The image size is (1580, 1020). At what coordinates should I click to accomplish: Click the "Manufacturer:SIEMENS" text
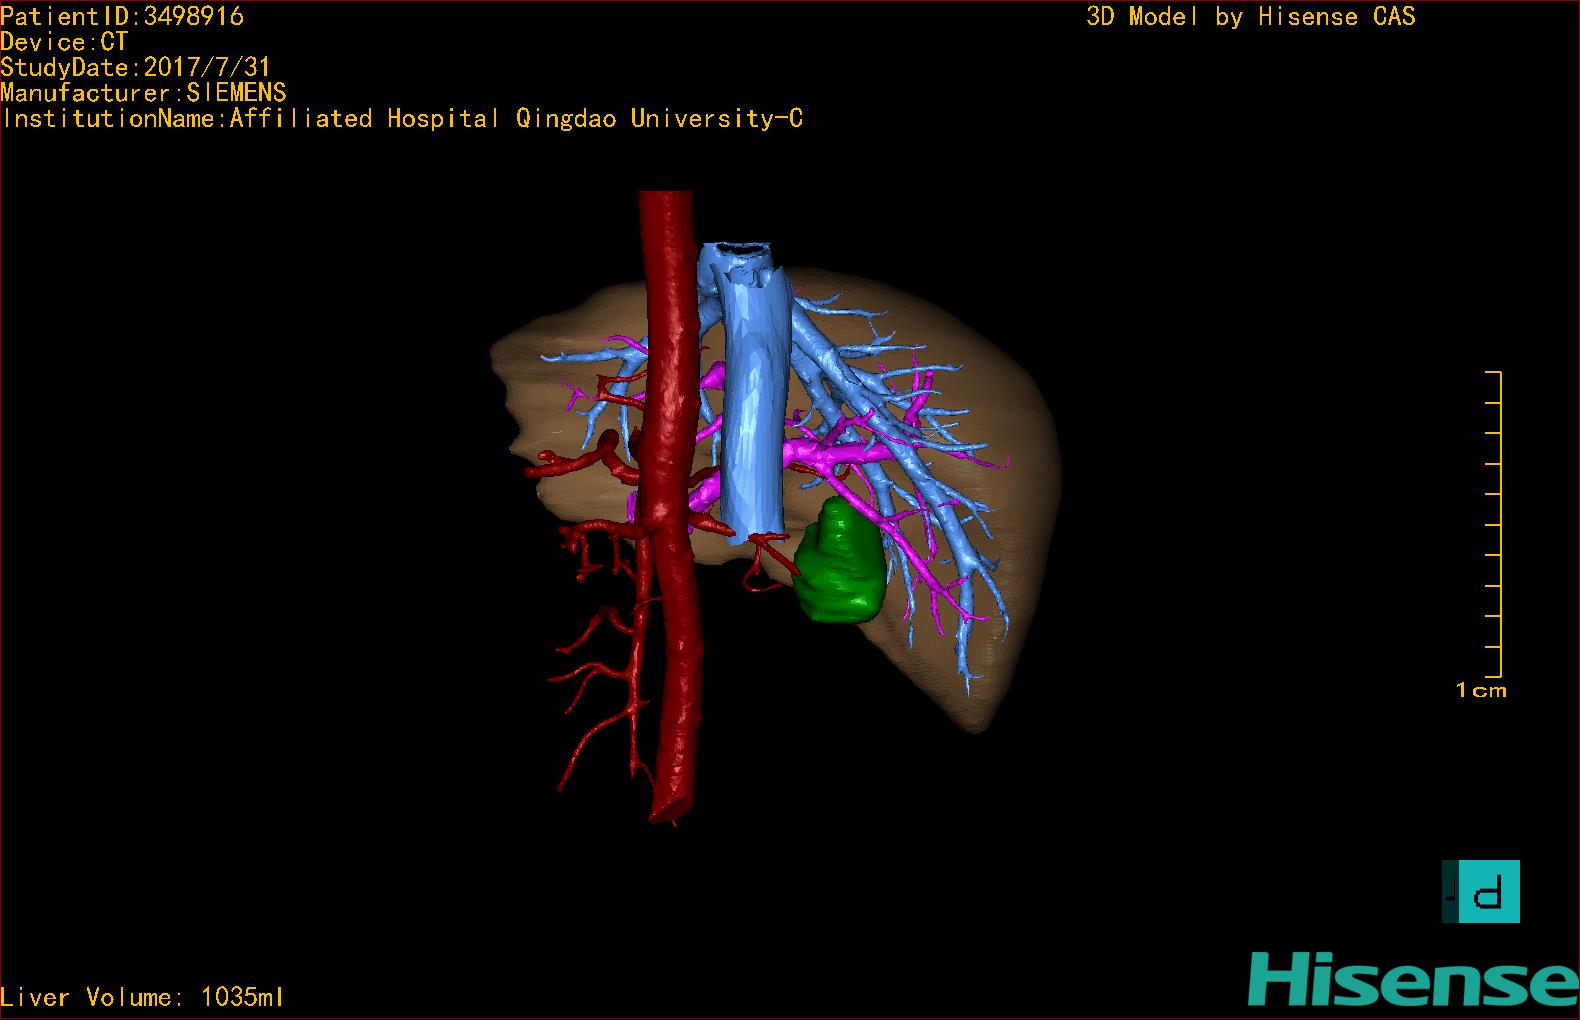[143, 93]
